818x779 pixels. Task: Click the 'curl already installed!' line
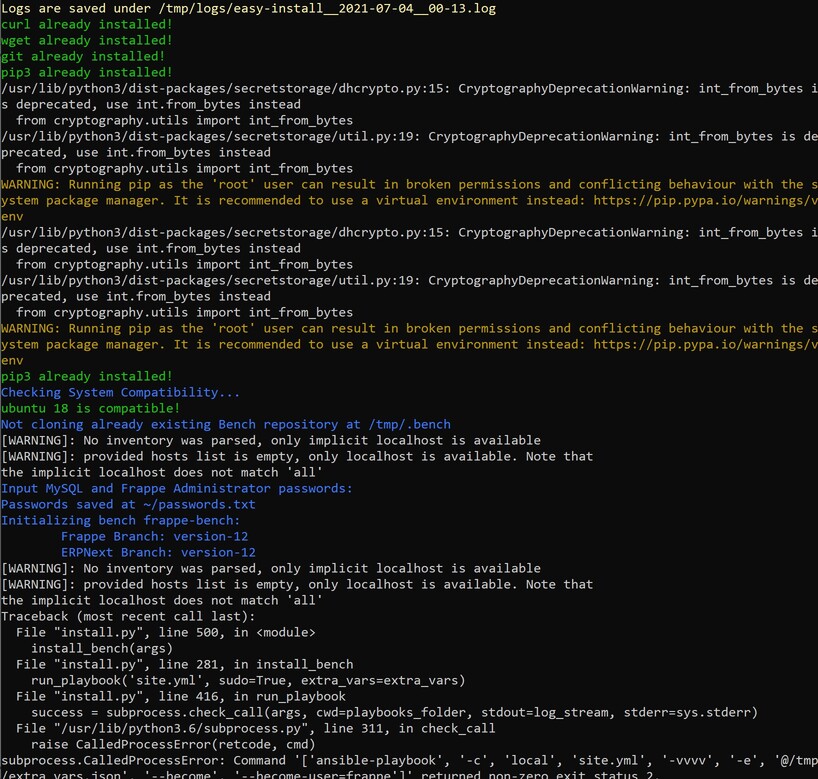coord(87,24)
